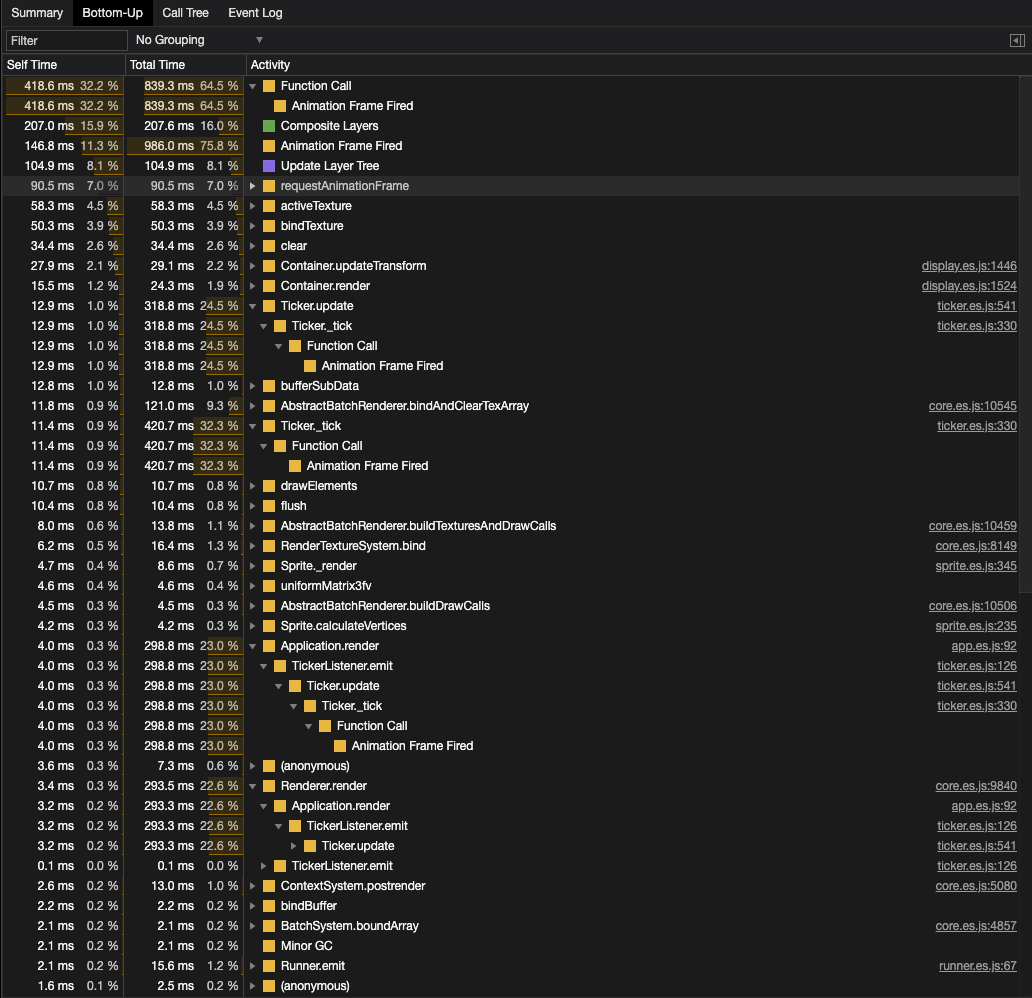Viewport: 1032px width, 998px height.
Task: Click green Composite Layers category swatch
Action: 269,126
